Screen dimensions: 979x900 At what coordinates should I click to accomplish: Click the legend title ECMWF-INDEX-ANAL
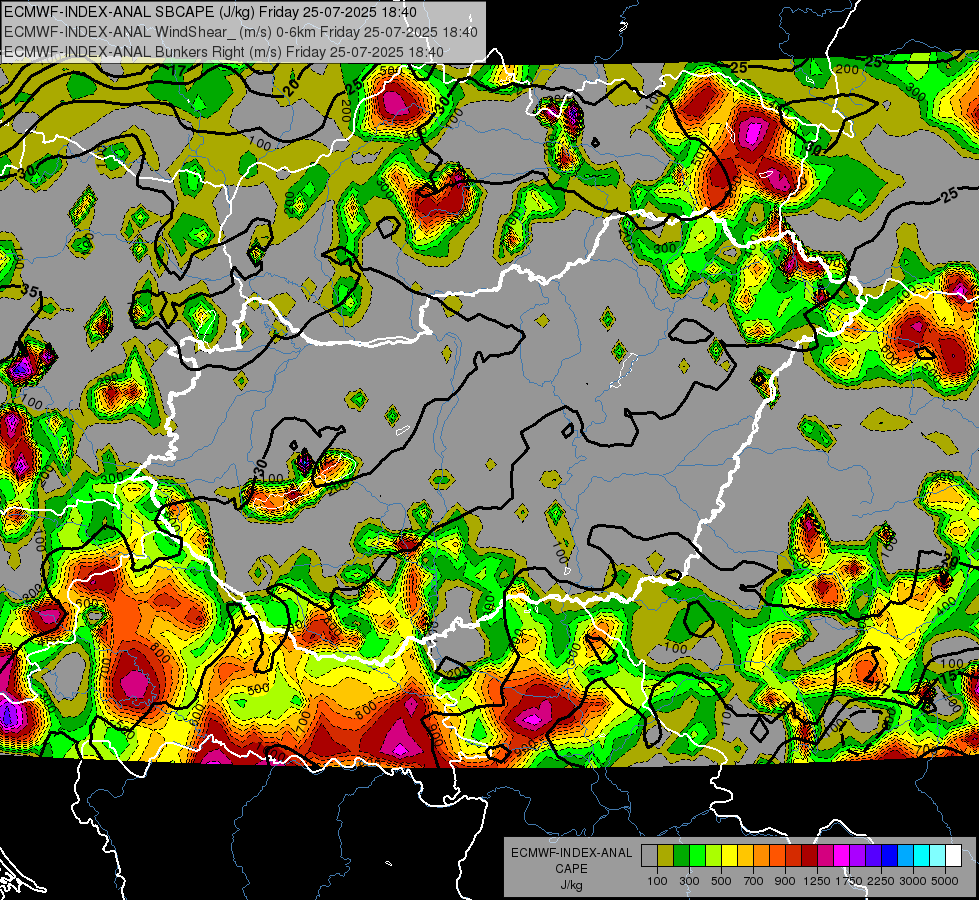(571, 853)
